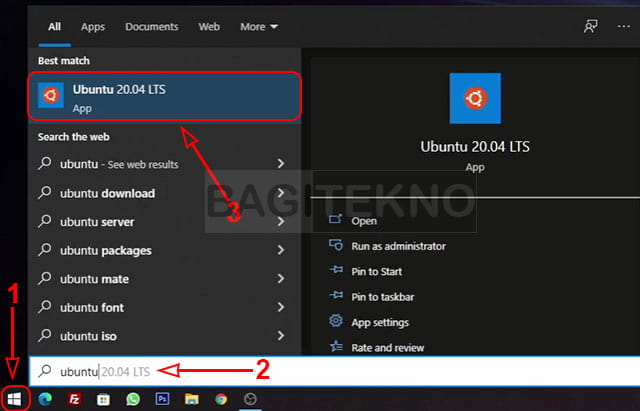Click the star icon beside Rate and review
This screenshot has height=411, width=640.
coord(336,346)
